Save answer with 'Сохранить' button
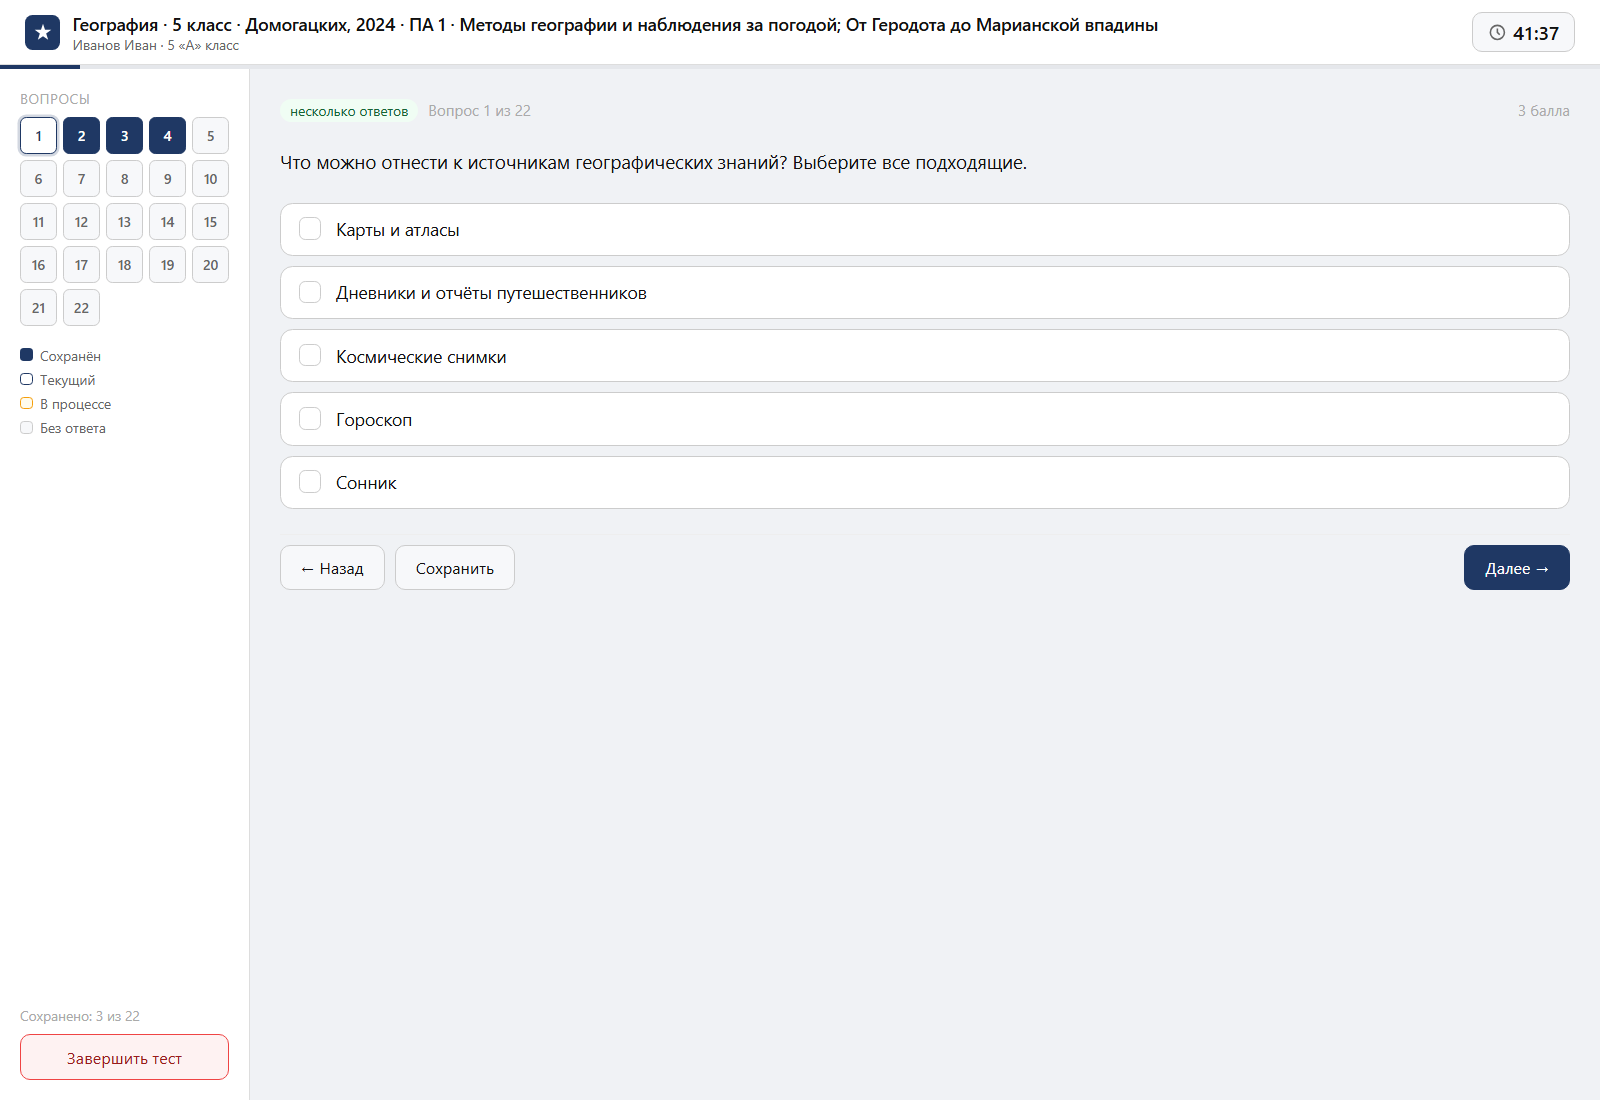 [455, 568]
